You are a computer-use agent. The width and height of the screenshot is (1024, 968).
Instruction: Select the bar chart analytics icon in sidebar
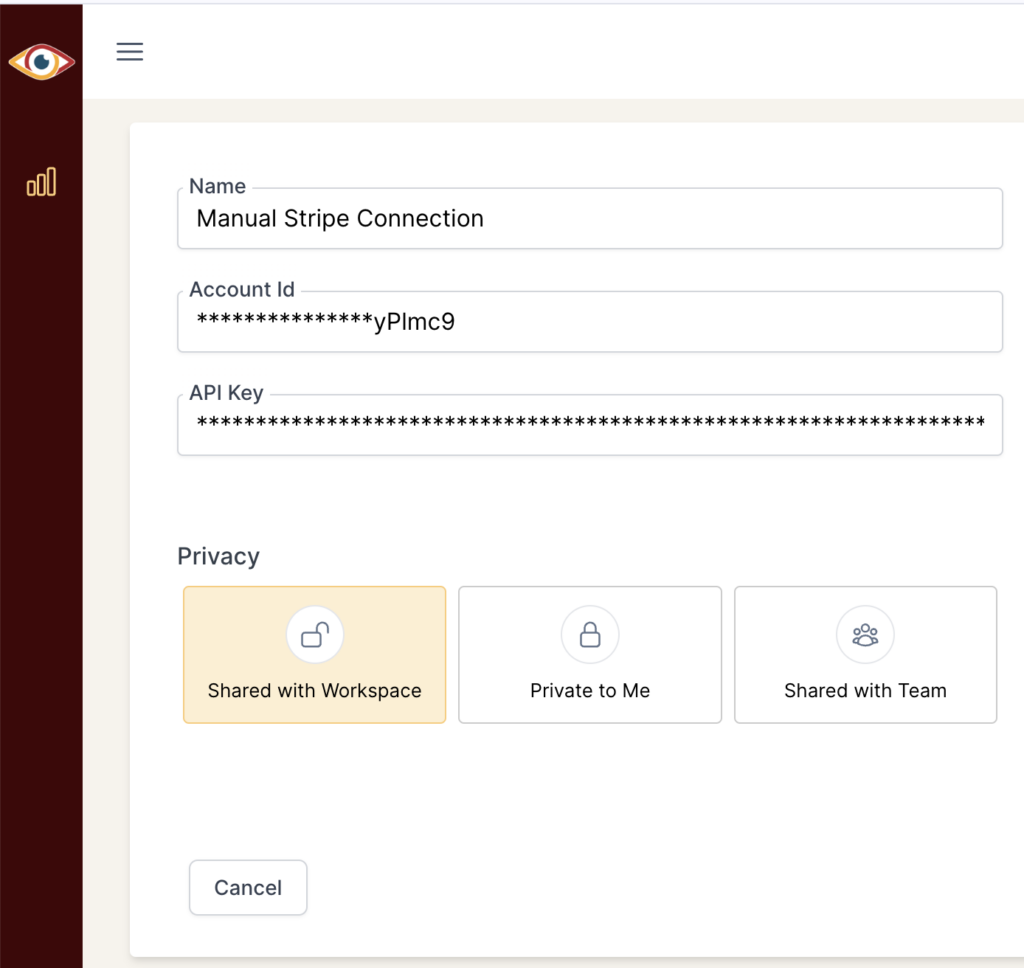coord(41,182)
